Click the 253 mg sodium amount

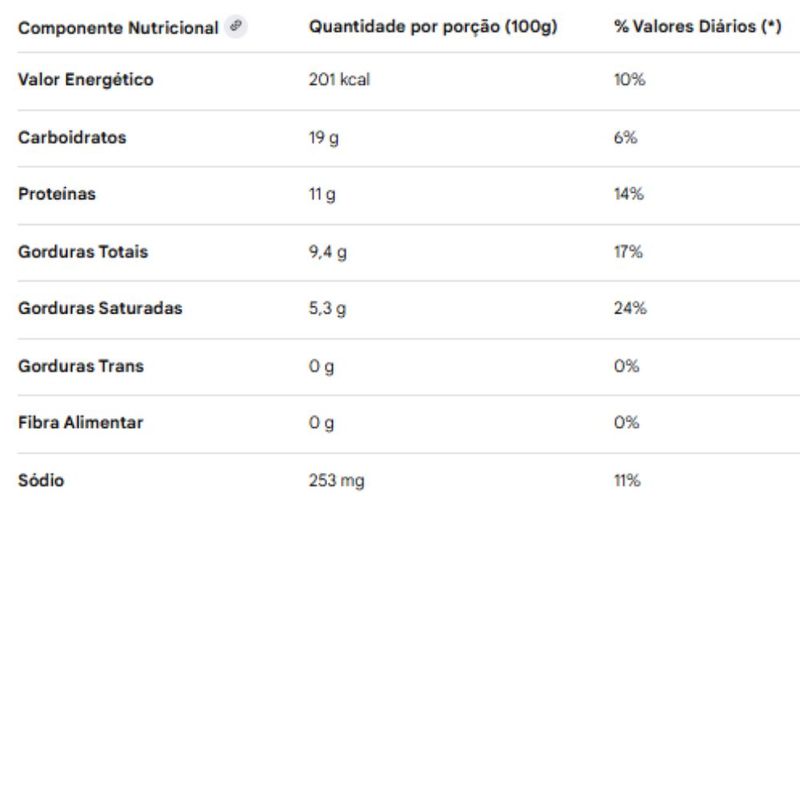(337, 480)
